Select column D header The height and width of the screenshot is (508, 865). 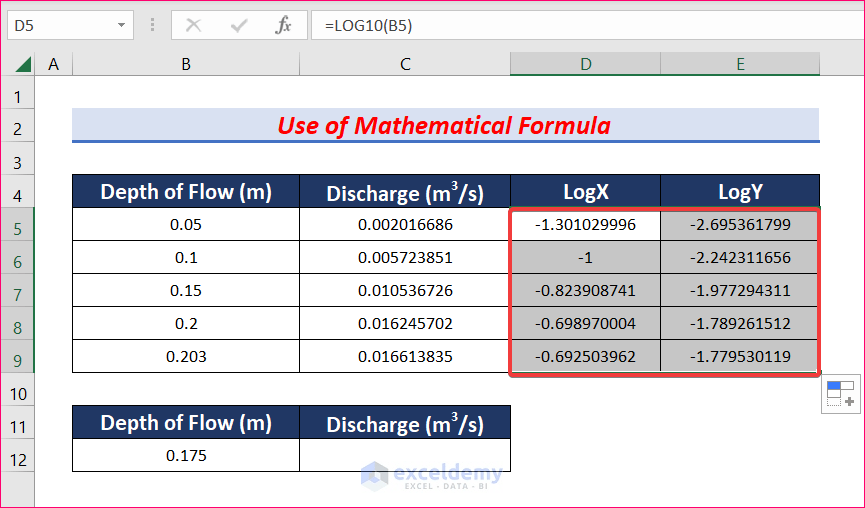[x=585, y=65]
